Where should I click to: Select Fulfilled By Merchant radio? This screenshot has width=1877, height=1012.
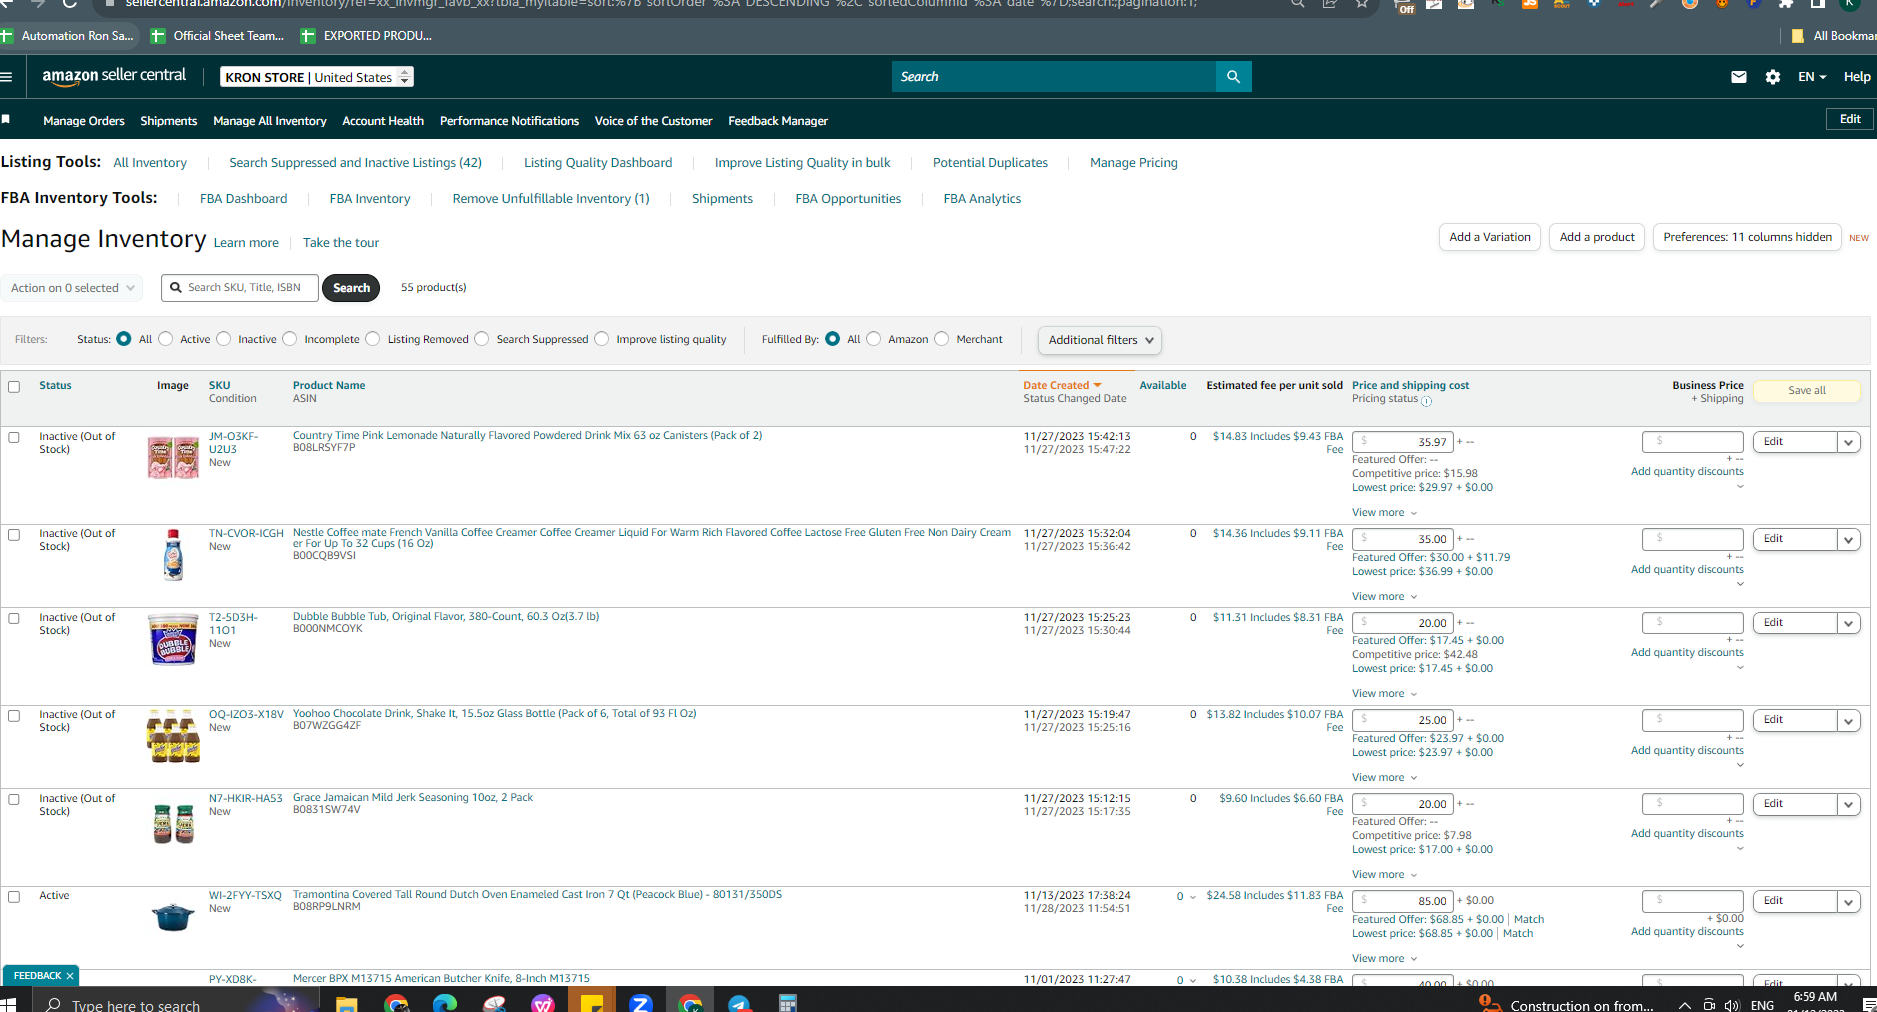click(x=942, y=339)
